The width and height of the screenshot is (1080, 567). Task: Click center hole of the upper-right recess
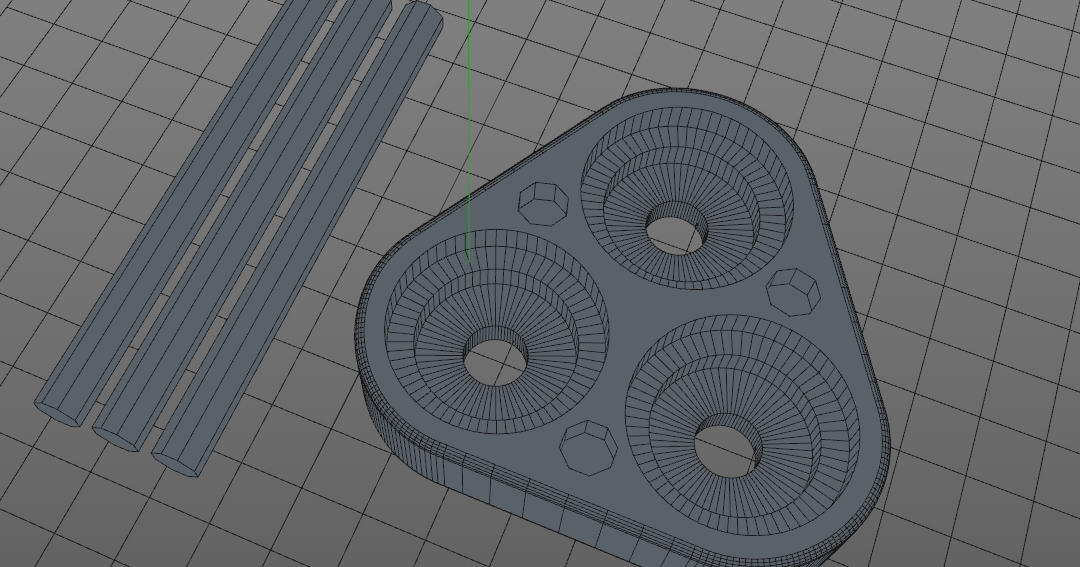coord(676,232)
